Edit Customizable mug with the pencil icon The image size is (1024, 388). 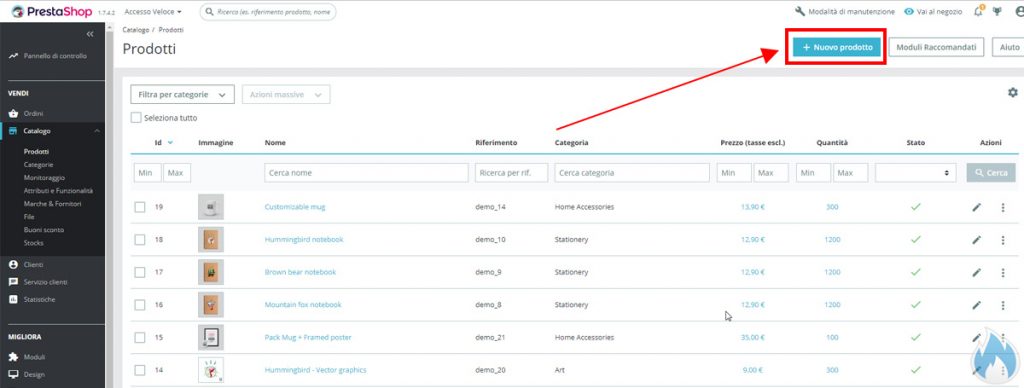pos(976,207)
